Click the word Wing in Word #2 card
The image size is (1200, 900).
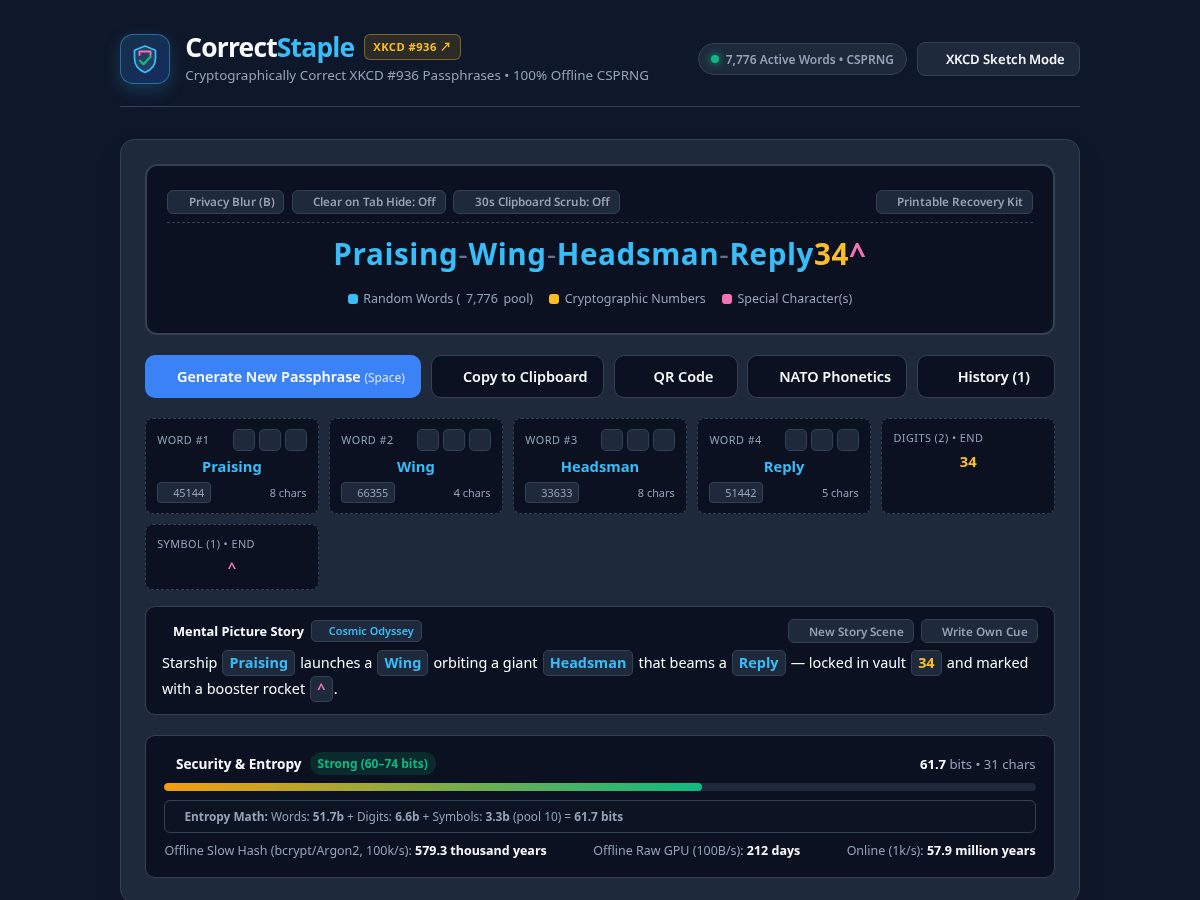click(416, 467)
